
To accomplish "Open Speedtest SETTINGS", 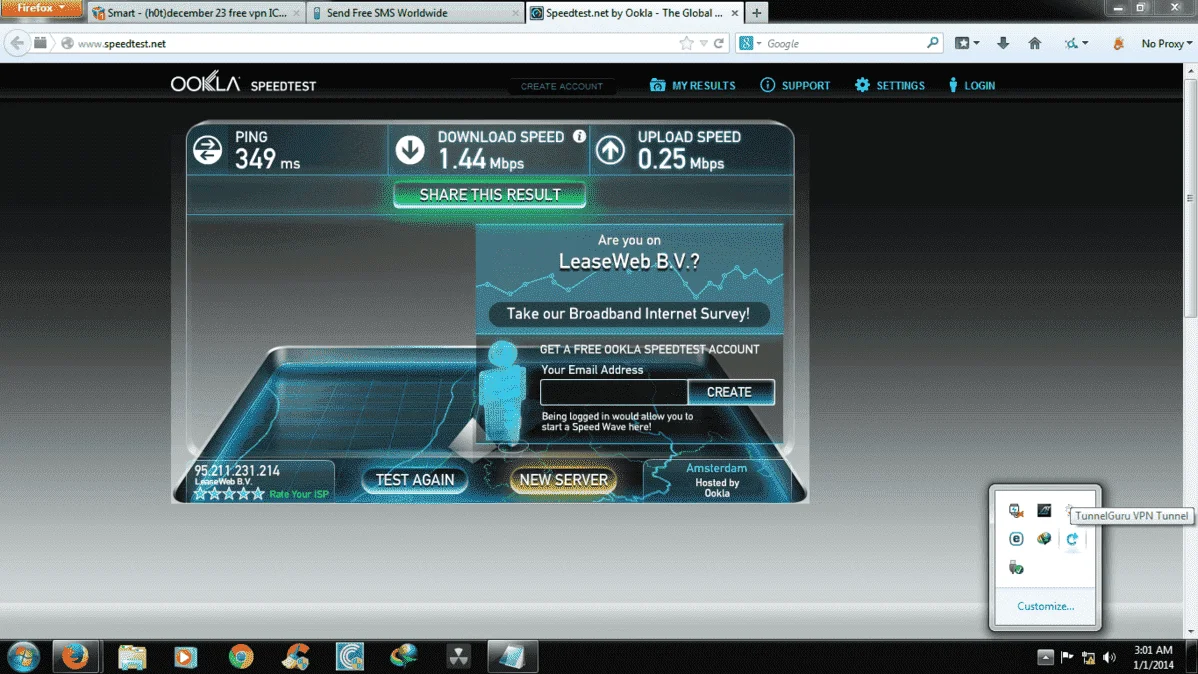I will [x=889, y=86].
